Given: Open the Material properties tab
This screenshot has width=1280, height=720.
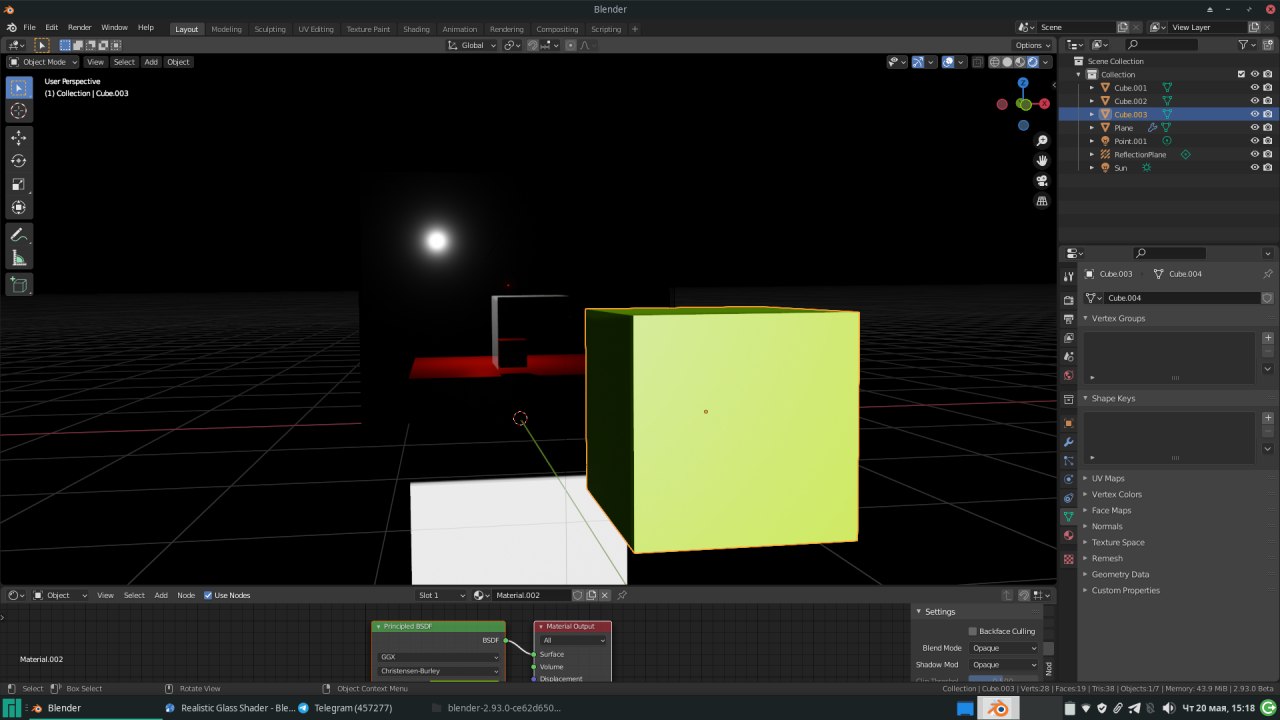Looking at the screenshot, I should point(1068,536).
